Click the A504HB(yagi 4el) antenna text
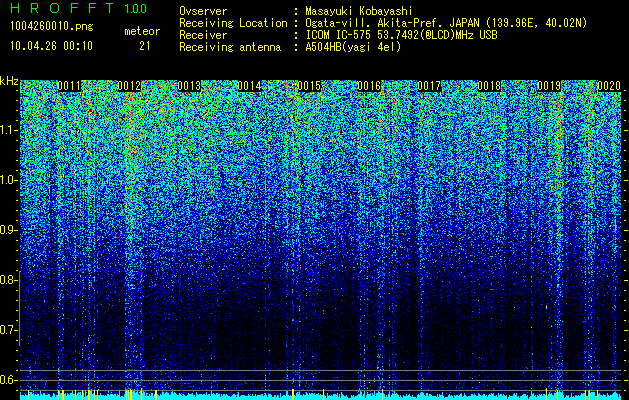 [x=353, y=47]
